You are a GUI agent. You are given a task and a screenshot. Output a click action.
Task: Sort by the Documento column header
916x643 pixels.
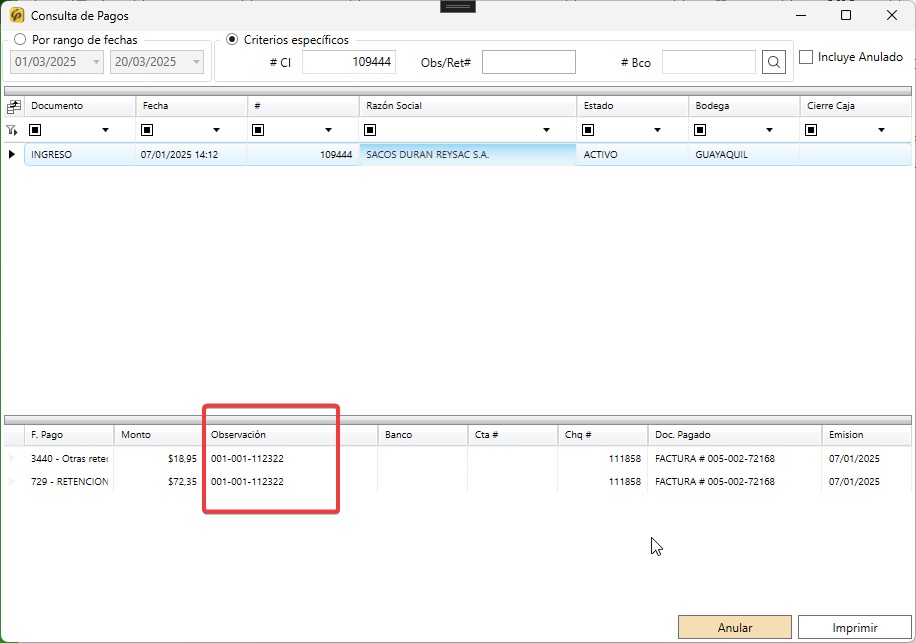[x=79, y=106]
